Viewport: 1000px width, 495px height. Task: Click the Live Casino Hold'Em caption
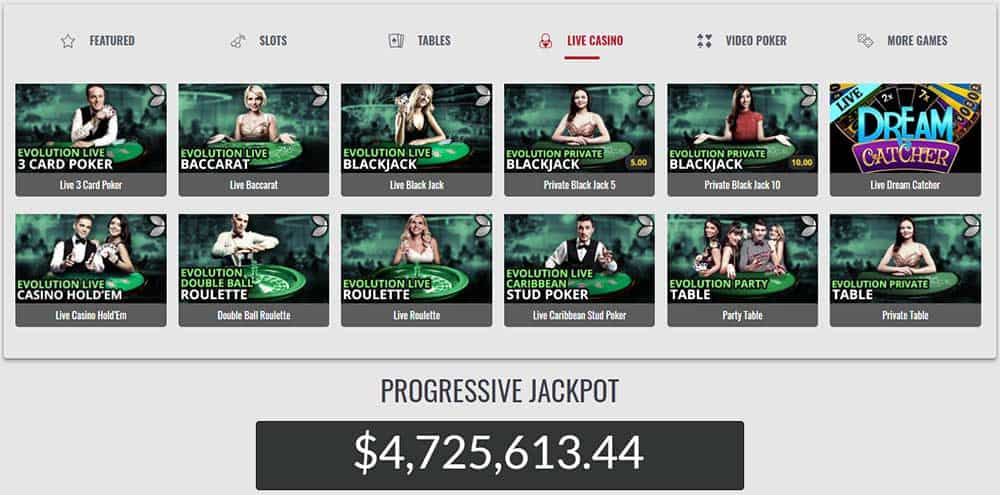[x=91, y=315]
